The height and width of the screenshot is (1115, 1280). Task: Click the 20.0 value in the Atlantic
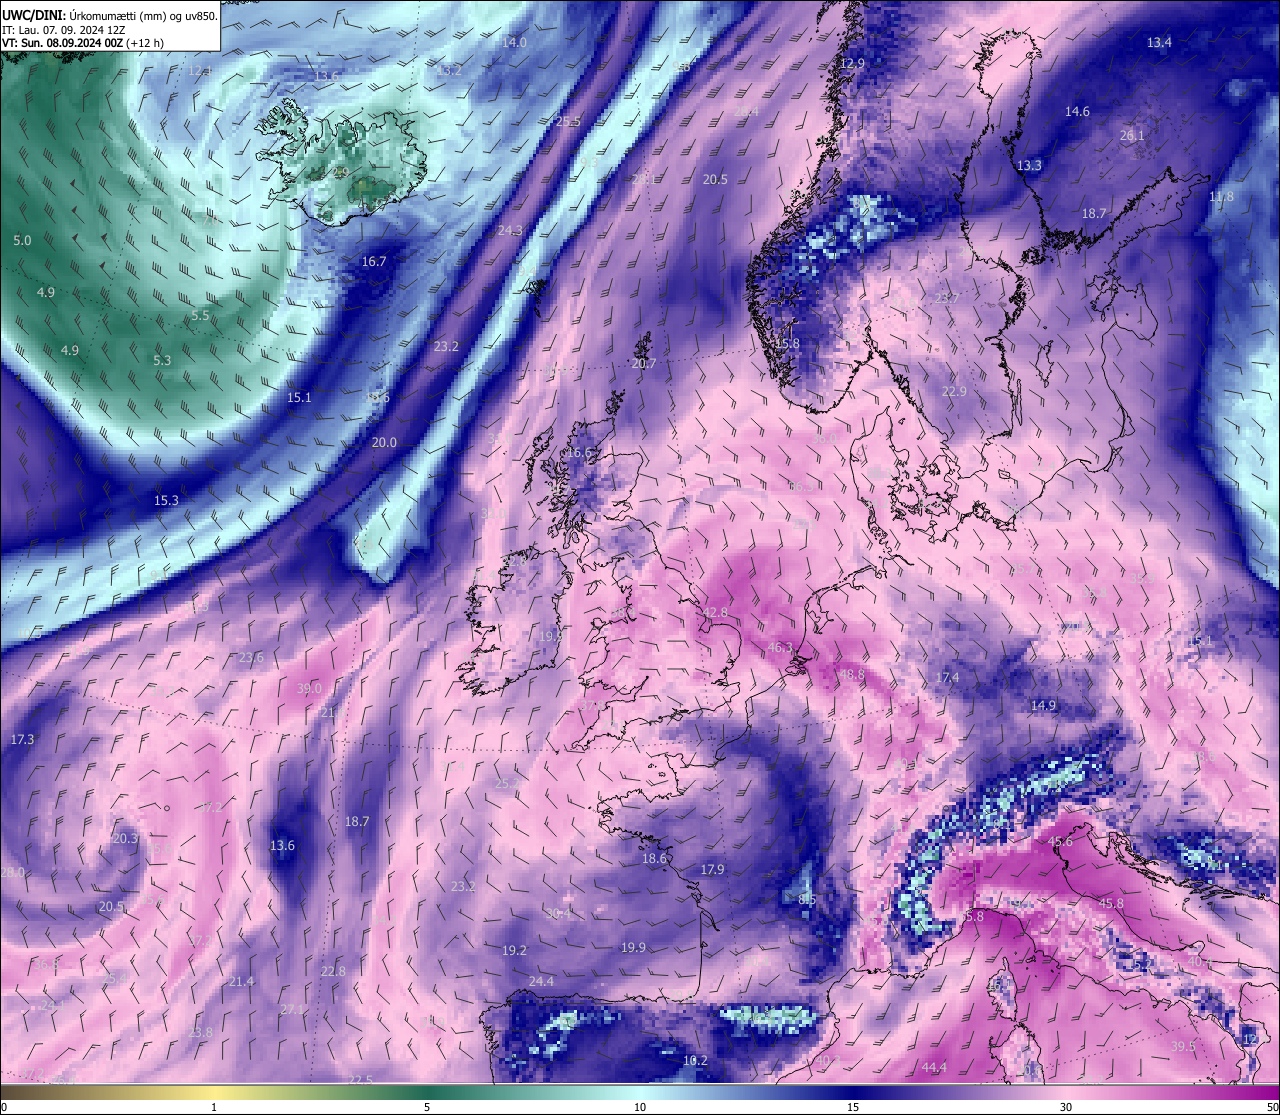(384, 443)
